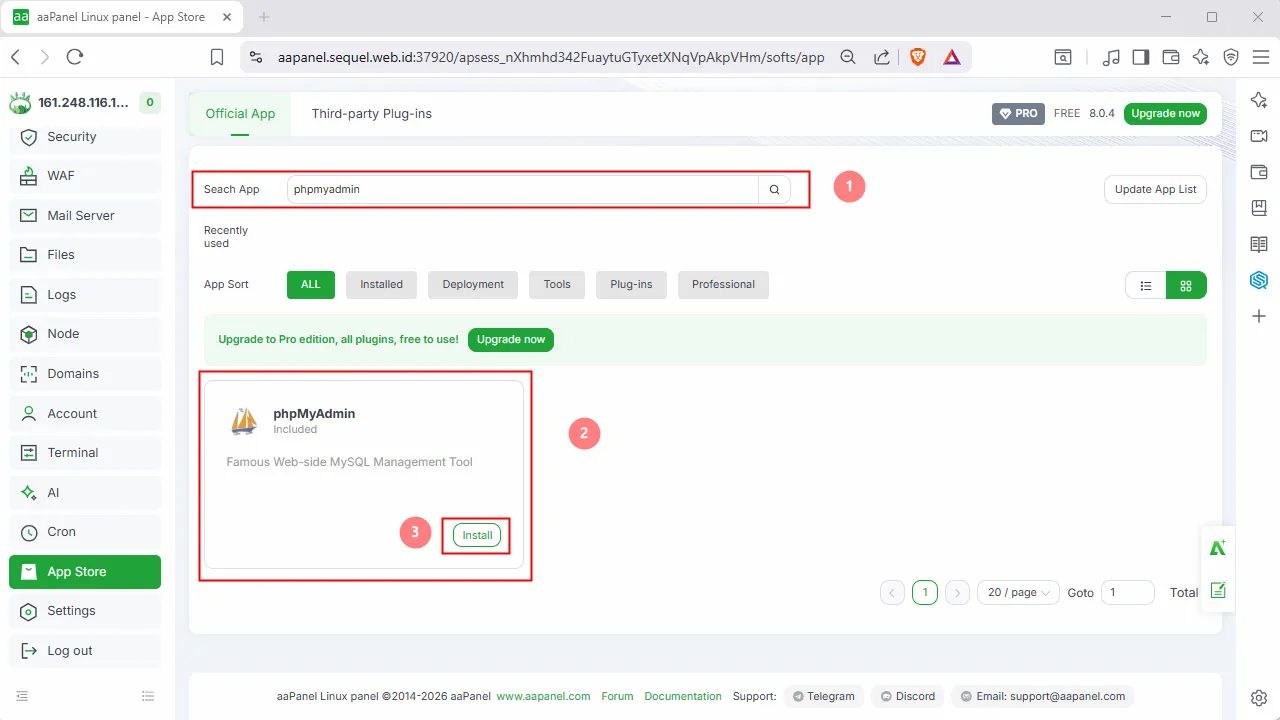Open the 20 / page dropdown

tap(1018, 593)
